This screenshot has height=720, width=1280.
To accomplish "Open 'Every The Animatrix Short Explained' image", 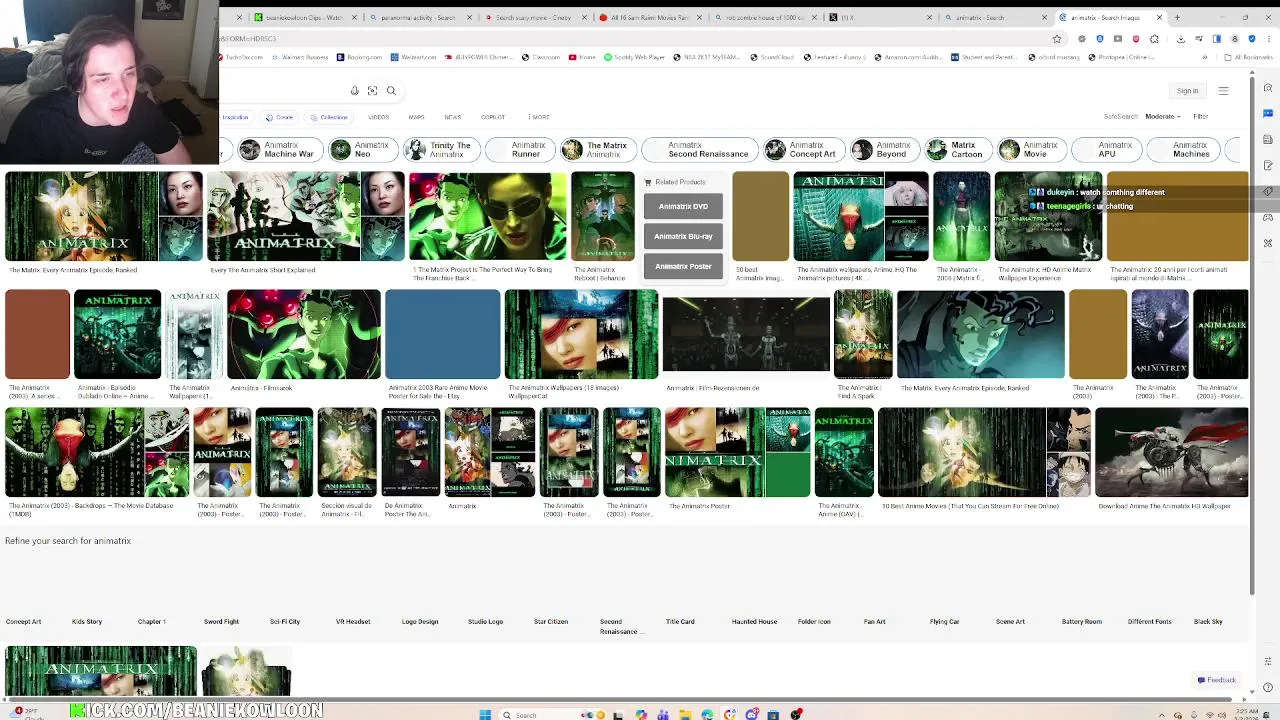I will coord(306,216).
